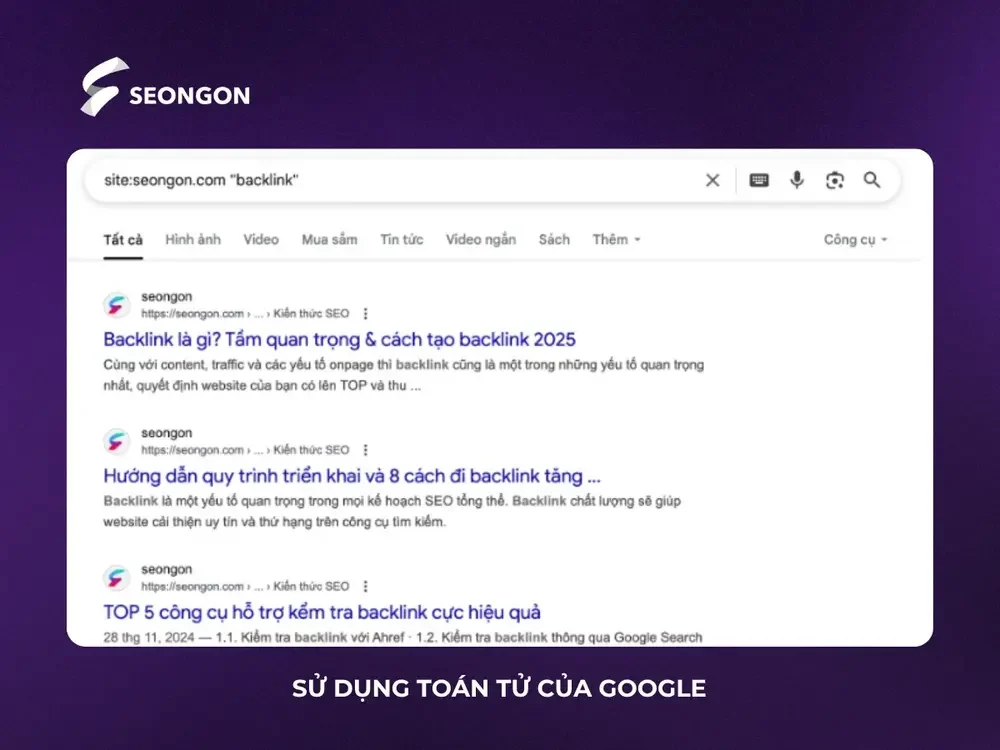This screenshot has width=1000, height=750.
Task: Open three-dot menu for Hướng dẫn quy trình result
Action: (x=365, y=450)
